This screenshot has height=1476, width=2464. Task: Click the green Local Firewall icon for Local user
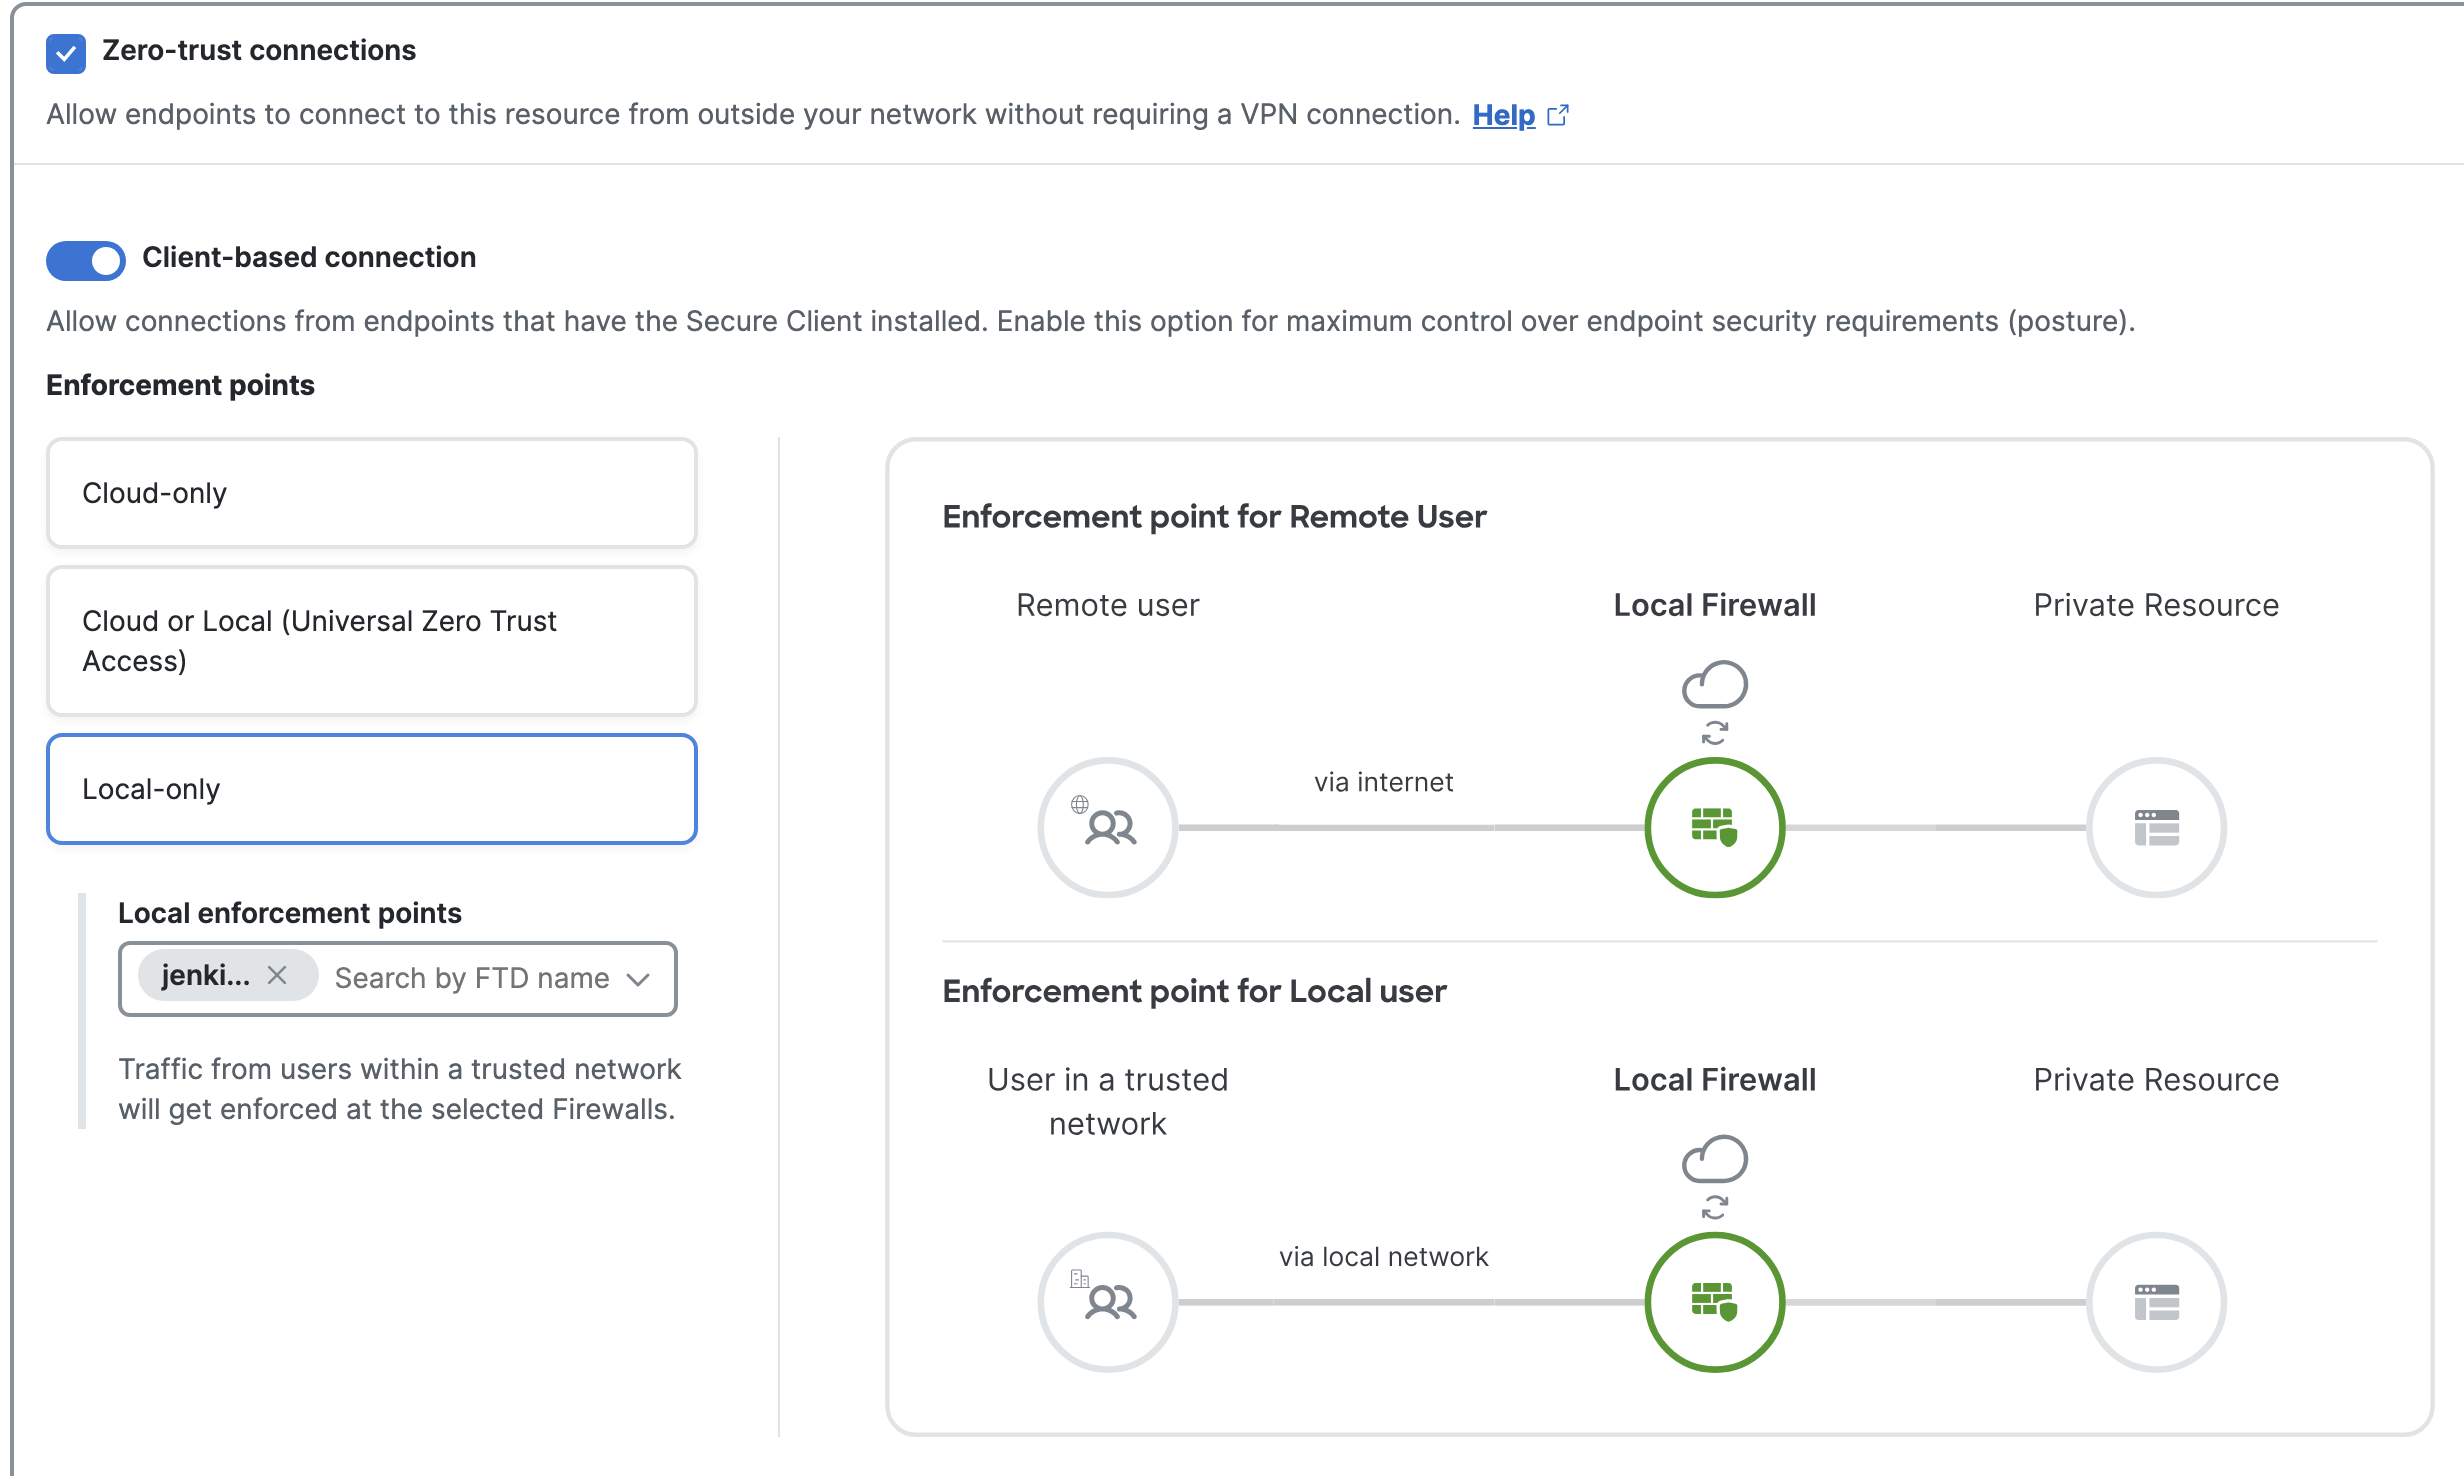click(1714, 1301)
